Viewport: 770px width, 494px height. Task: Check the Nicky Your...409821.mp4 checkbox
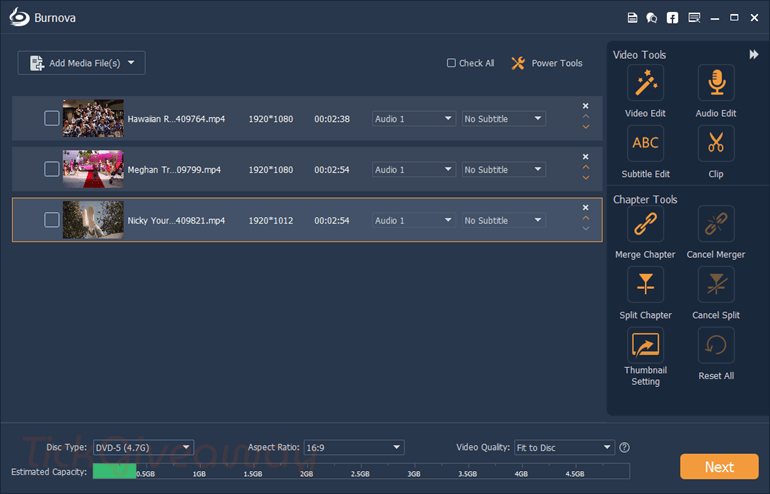click(52, 220)
